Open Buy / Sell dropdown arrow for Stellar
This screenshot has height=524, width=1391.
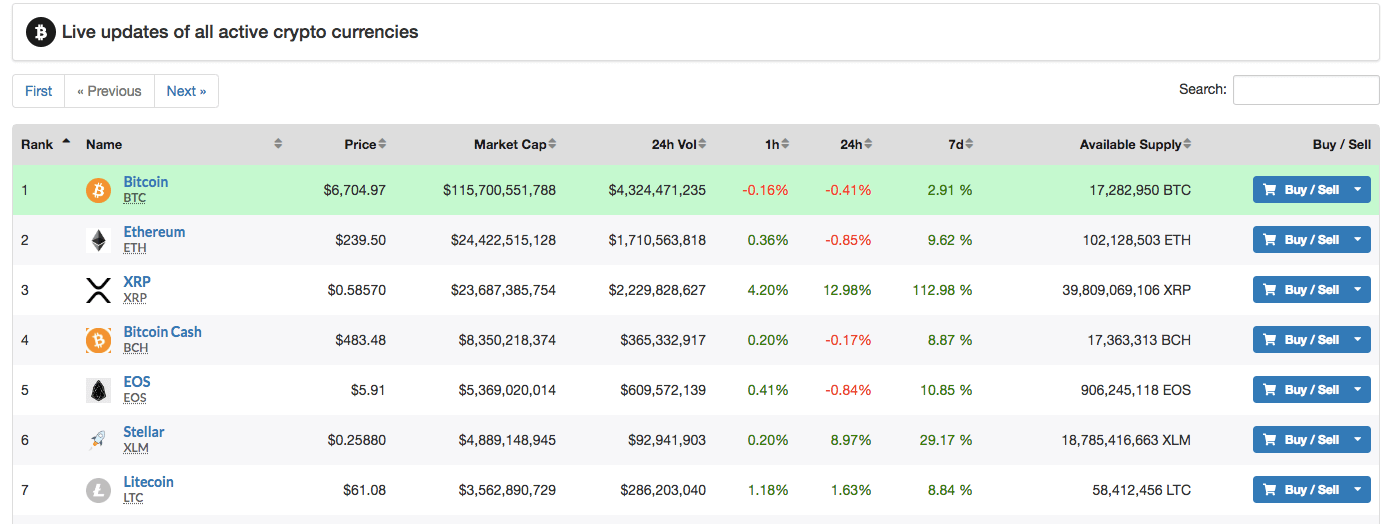[x=1358, y=440]
